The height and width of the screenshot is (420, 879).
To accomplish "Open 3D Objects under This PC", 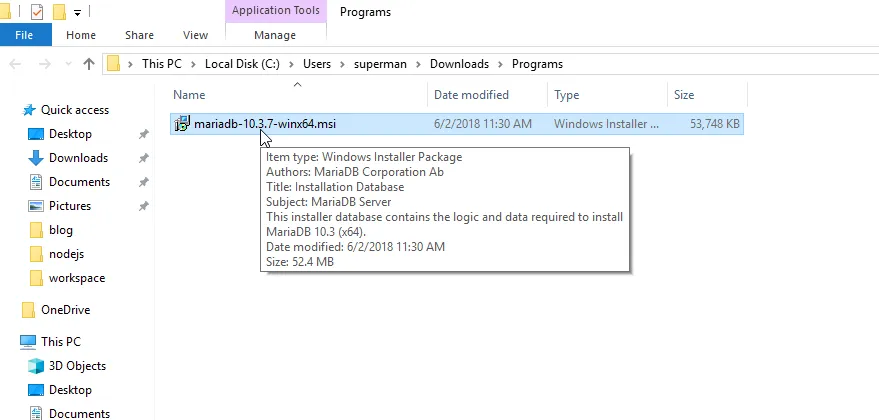I will click(77, 366).
